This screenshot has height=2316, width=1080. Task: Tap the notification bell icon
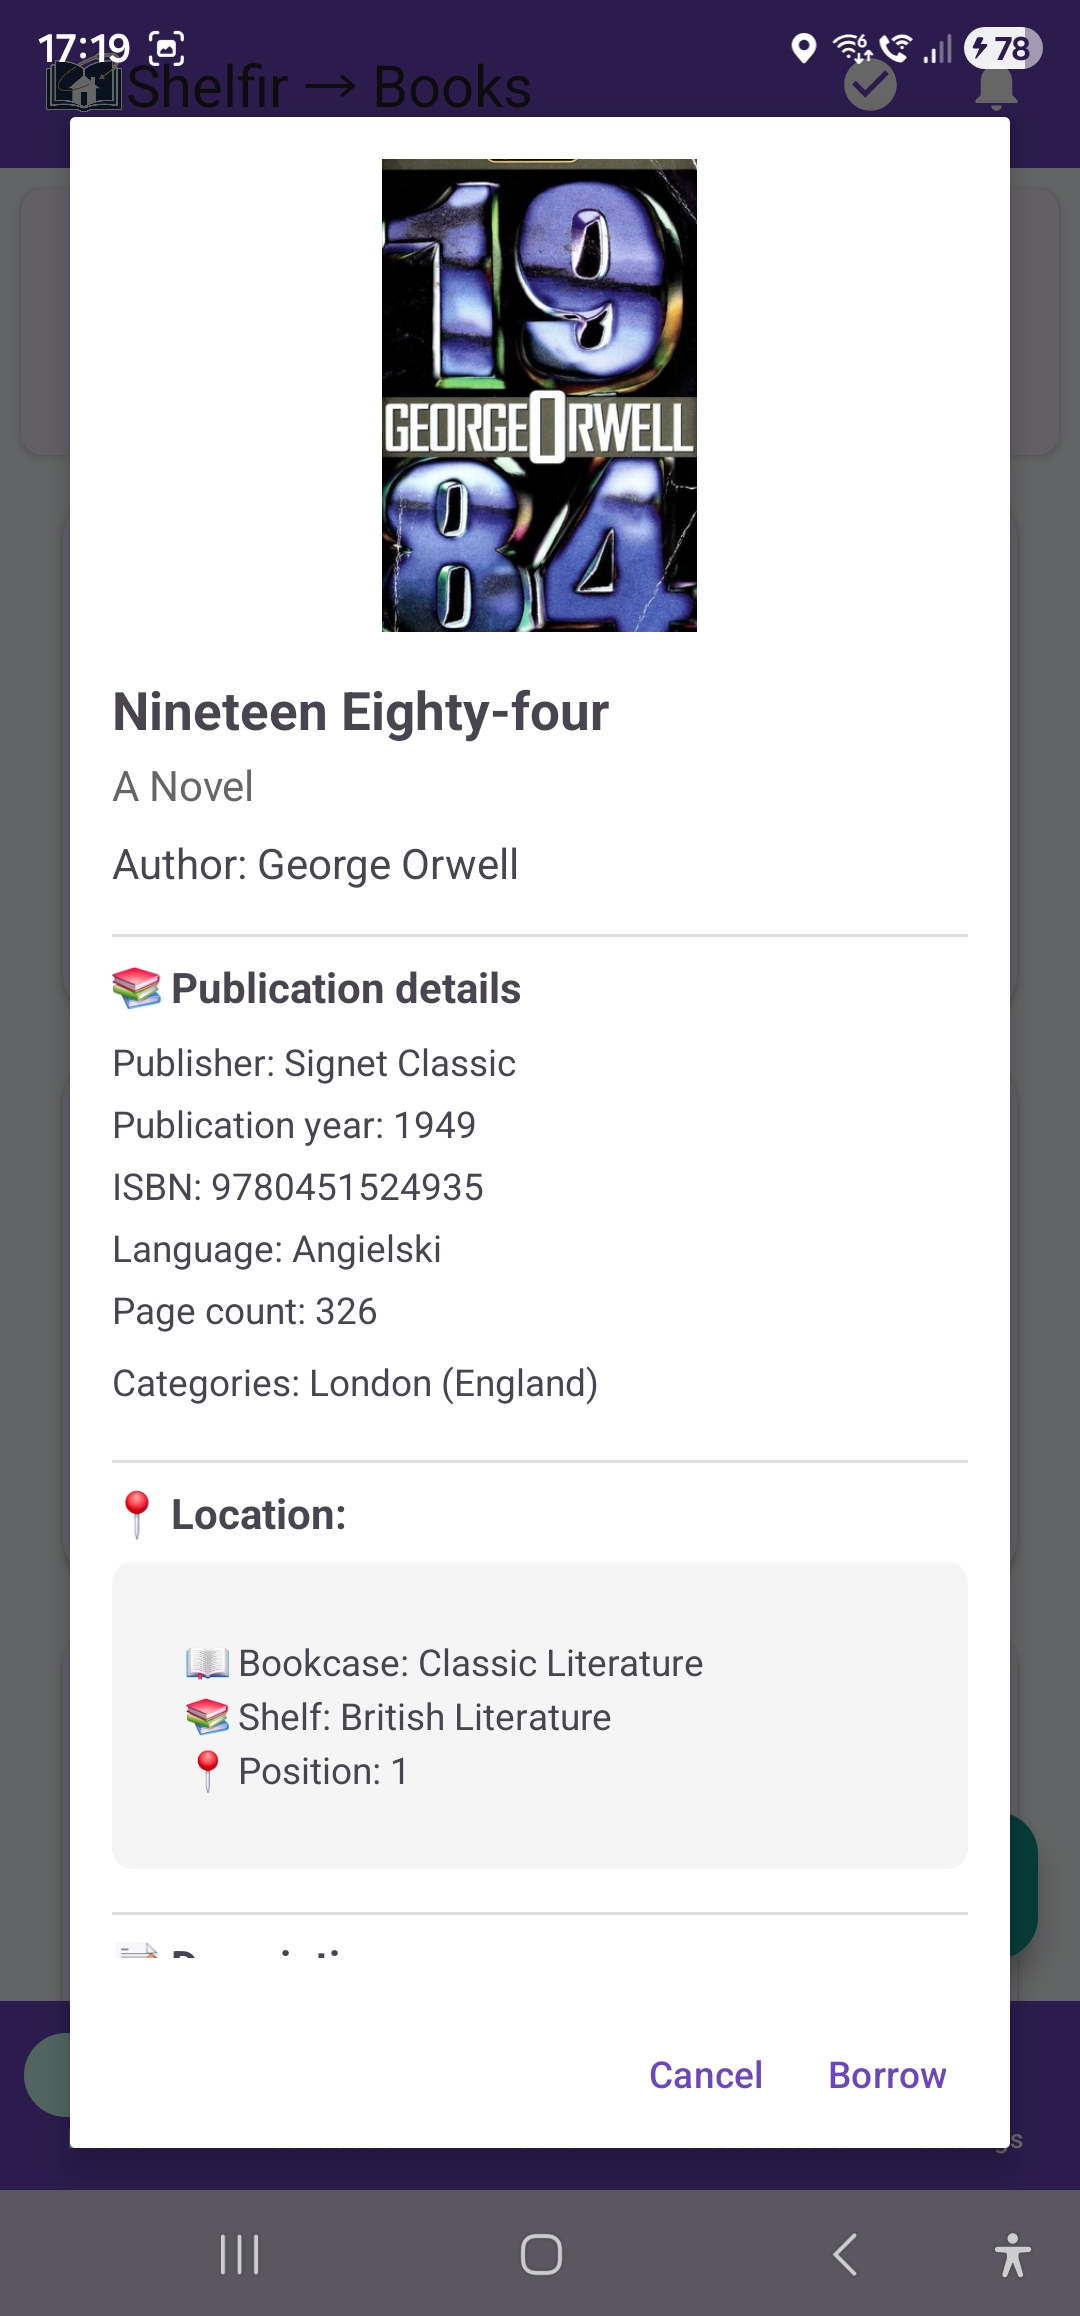click(996, 89)
